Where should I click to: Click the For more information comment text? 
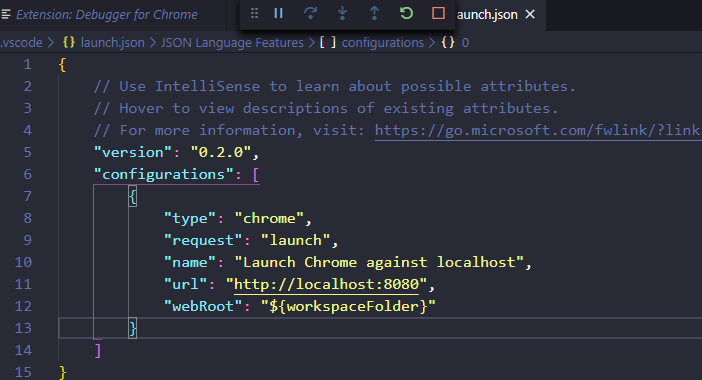tap(230, 130)
